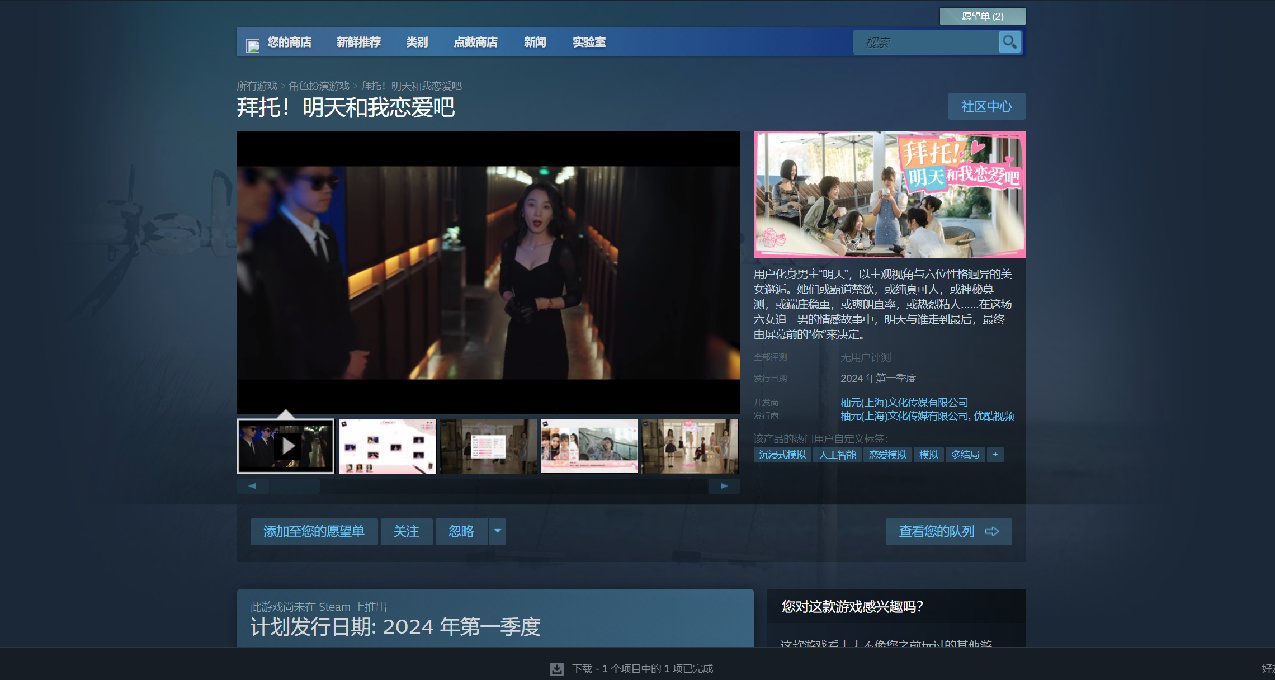
Task: Click the developer company link
Action: (904, 402)
